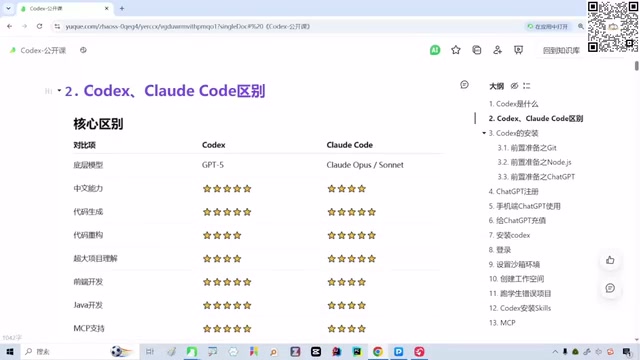Click the browser address bar URL
The height and width of the screenshot is (360, 640).
(188, 27)
